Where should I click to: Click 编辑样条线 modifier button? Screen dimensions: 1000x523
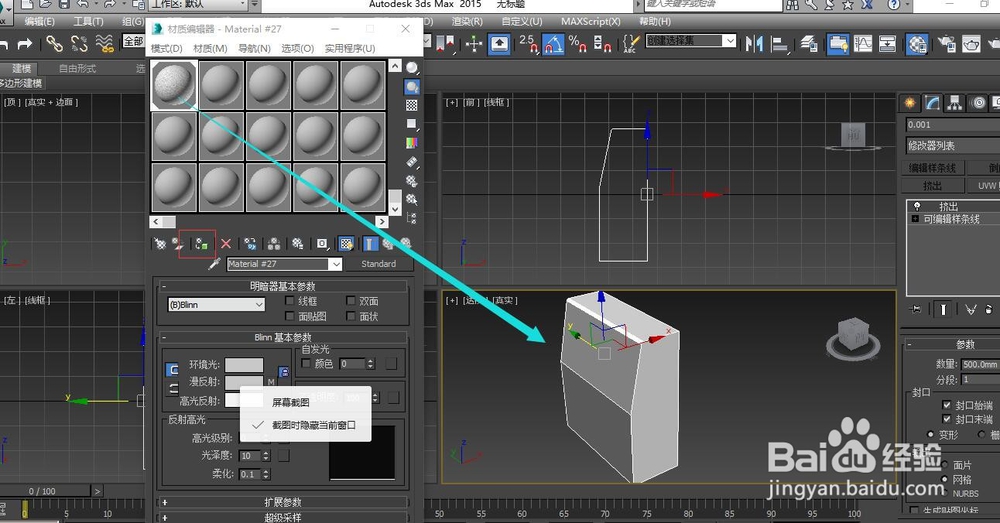point(932,168)
